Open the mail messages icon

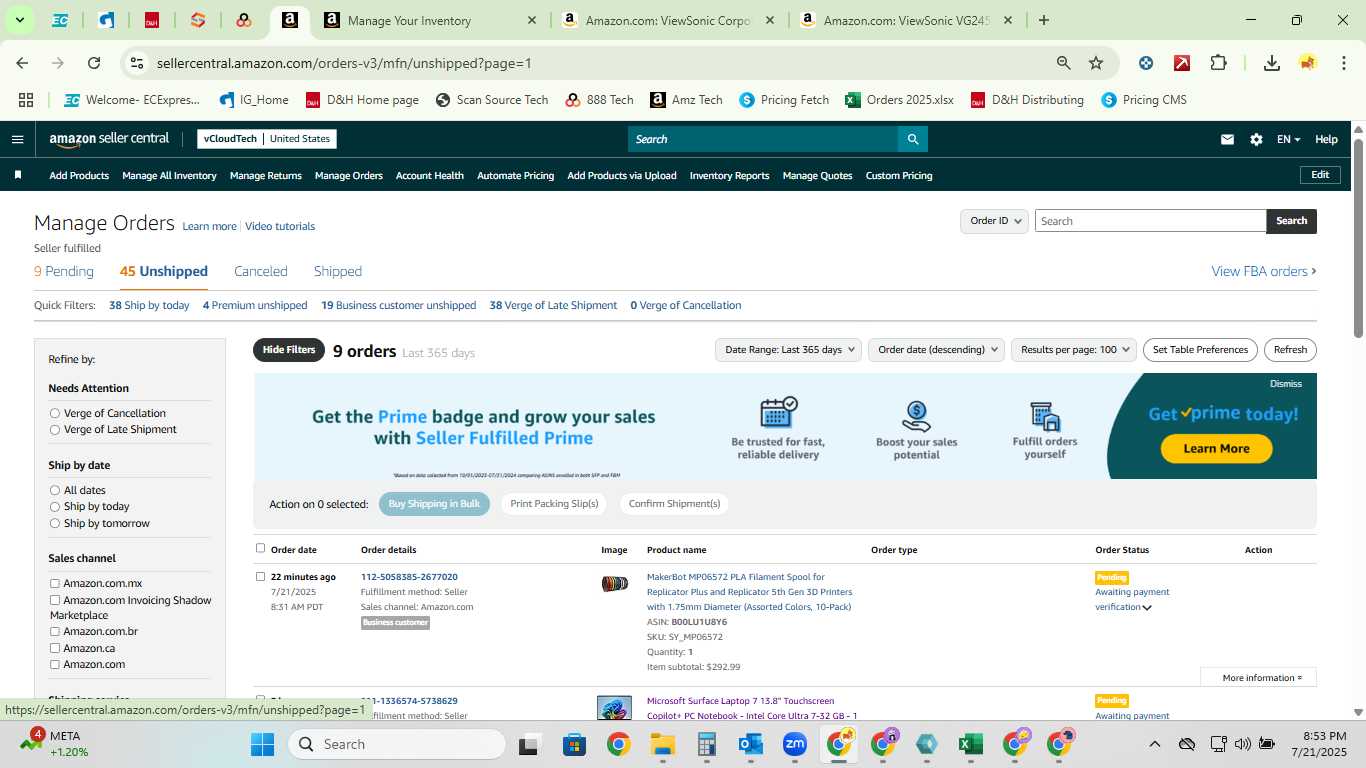1227,139
